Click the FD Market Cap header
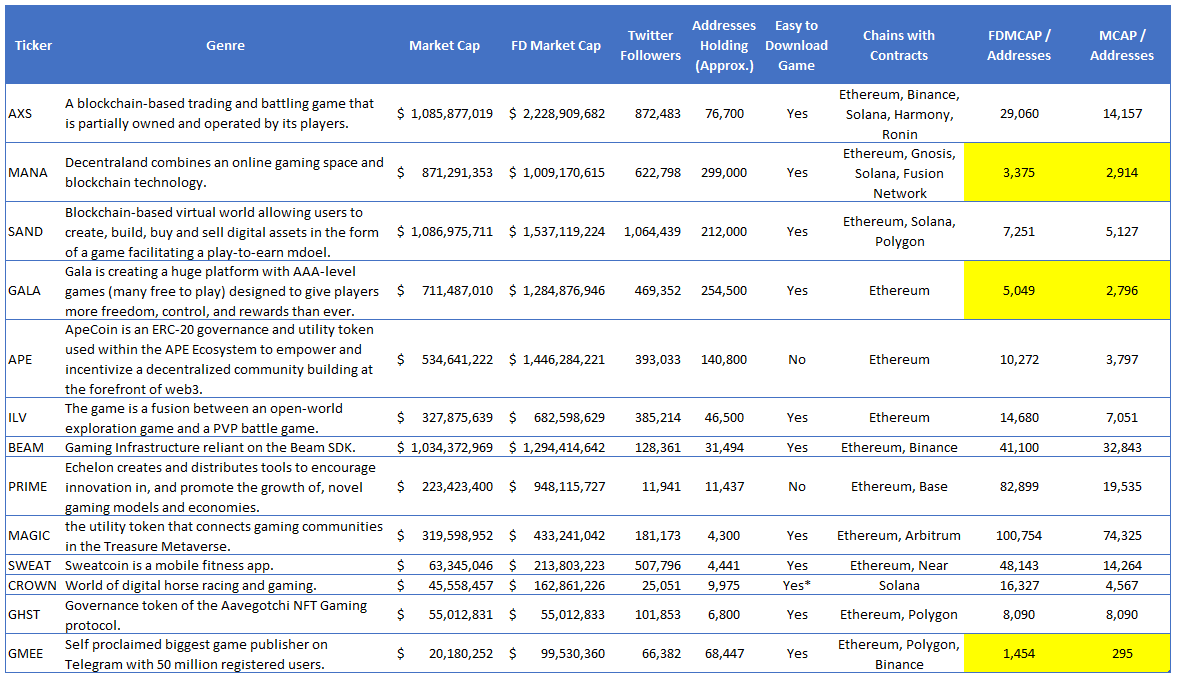 [x=556, y=45]
